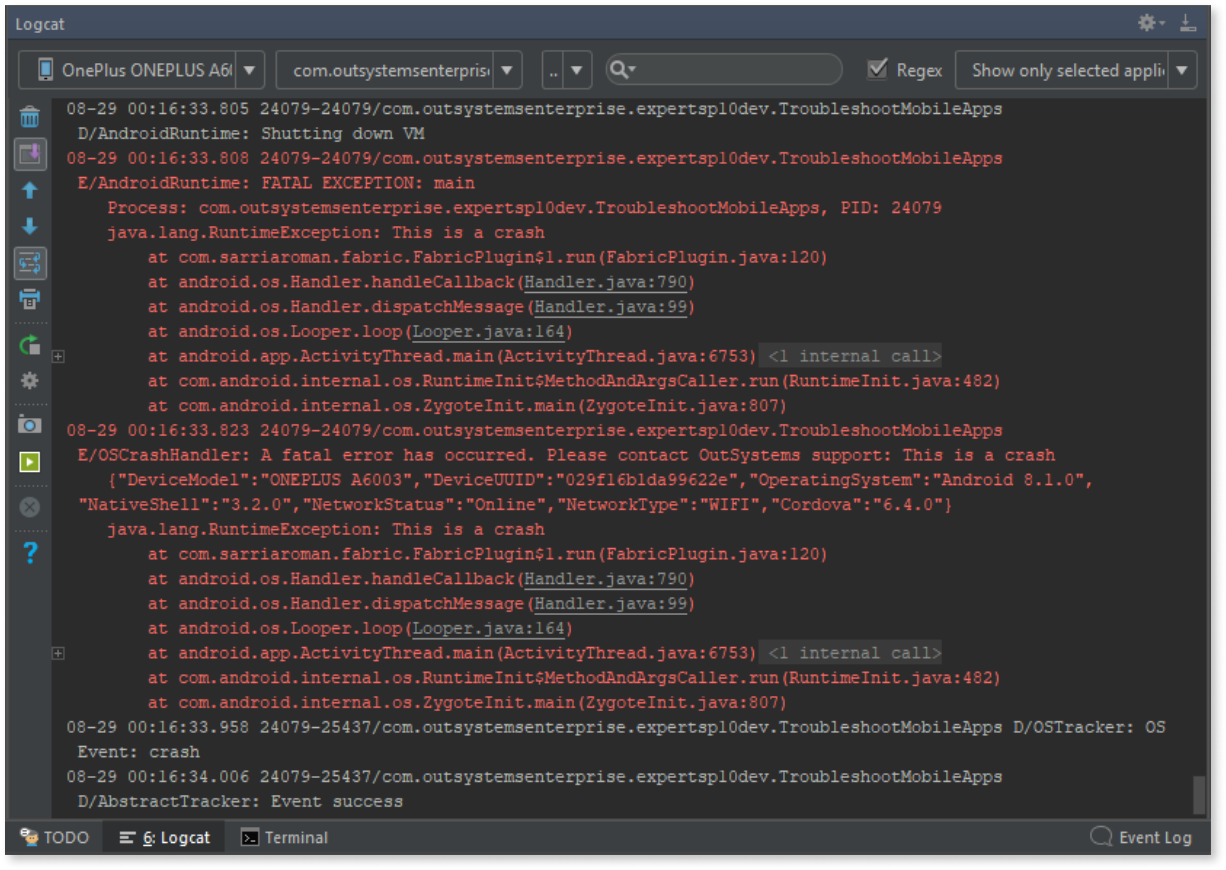Capture a device screenshot with the camera icon
Image resolution: width=1226 pixels, height=870 pixels.
tap(30, 424)
